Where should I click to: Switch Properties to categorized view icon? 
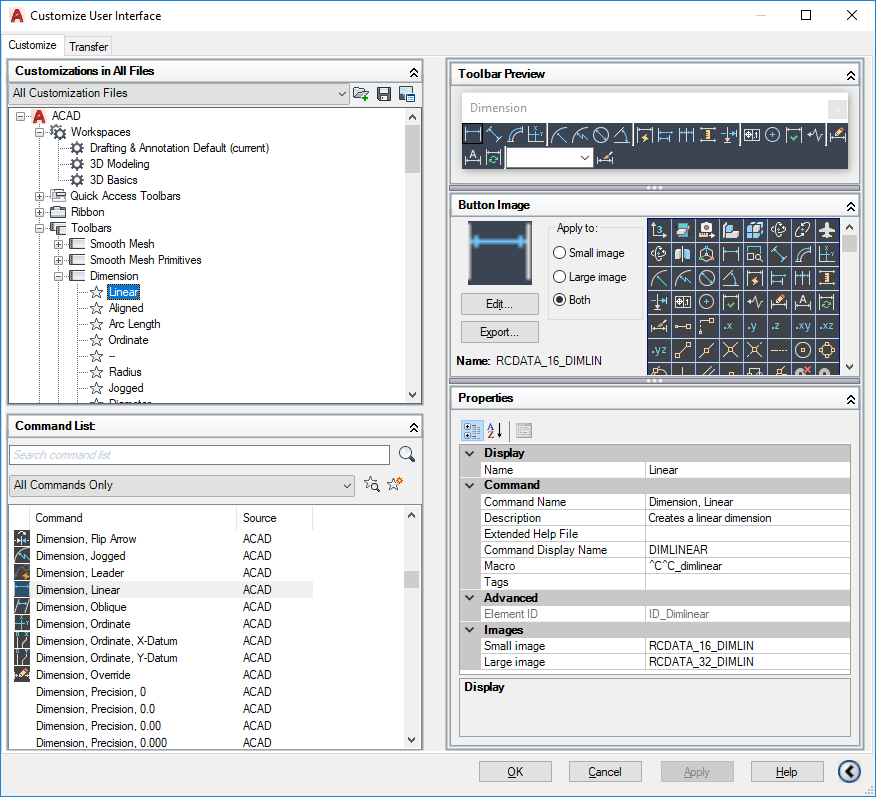tap(472, 431)
